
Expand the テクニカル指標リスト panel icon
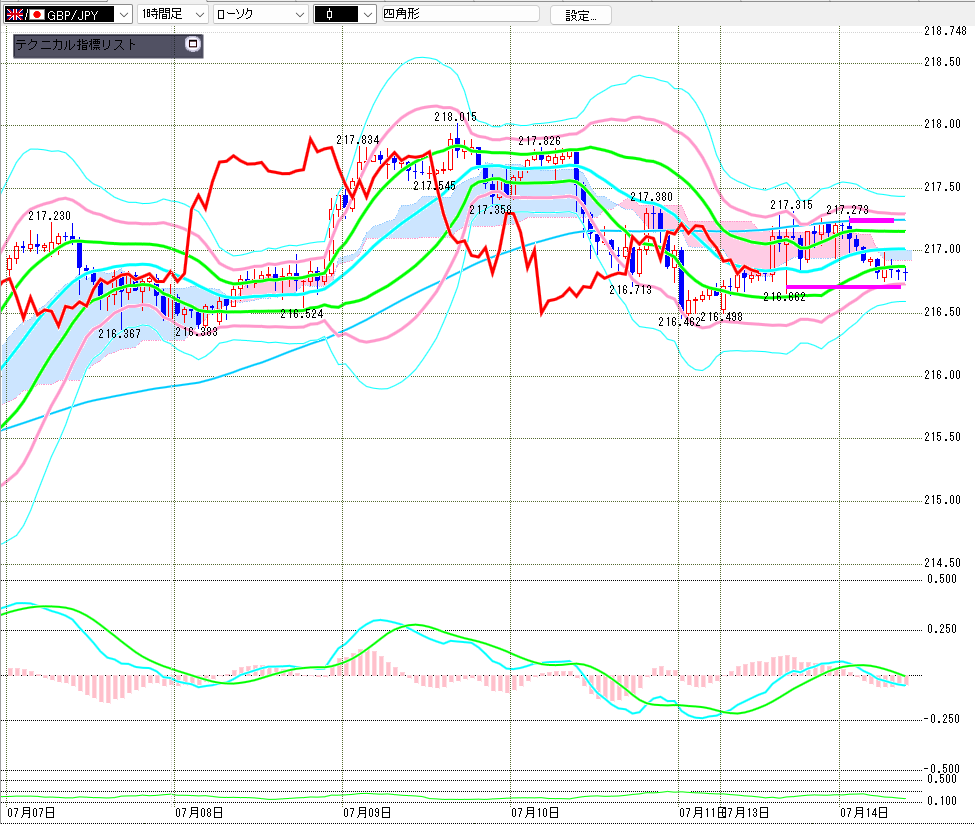coord(193,44)
